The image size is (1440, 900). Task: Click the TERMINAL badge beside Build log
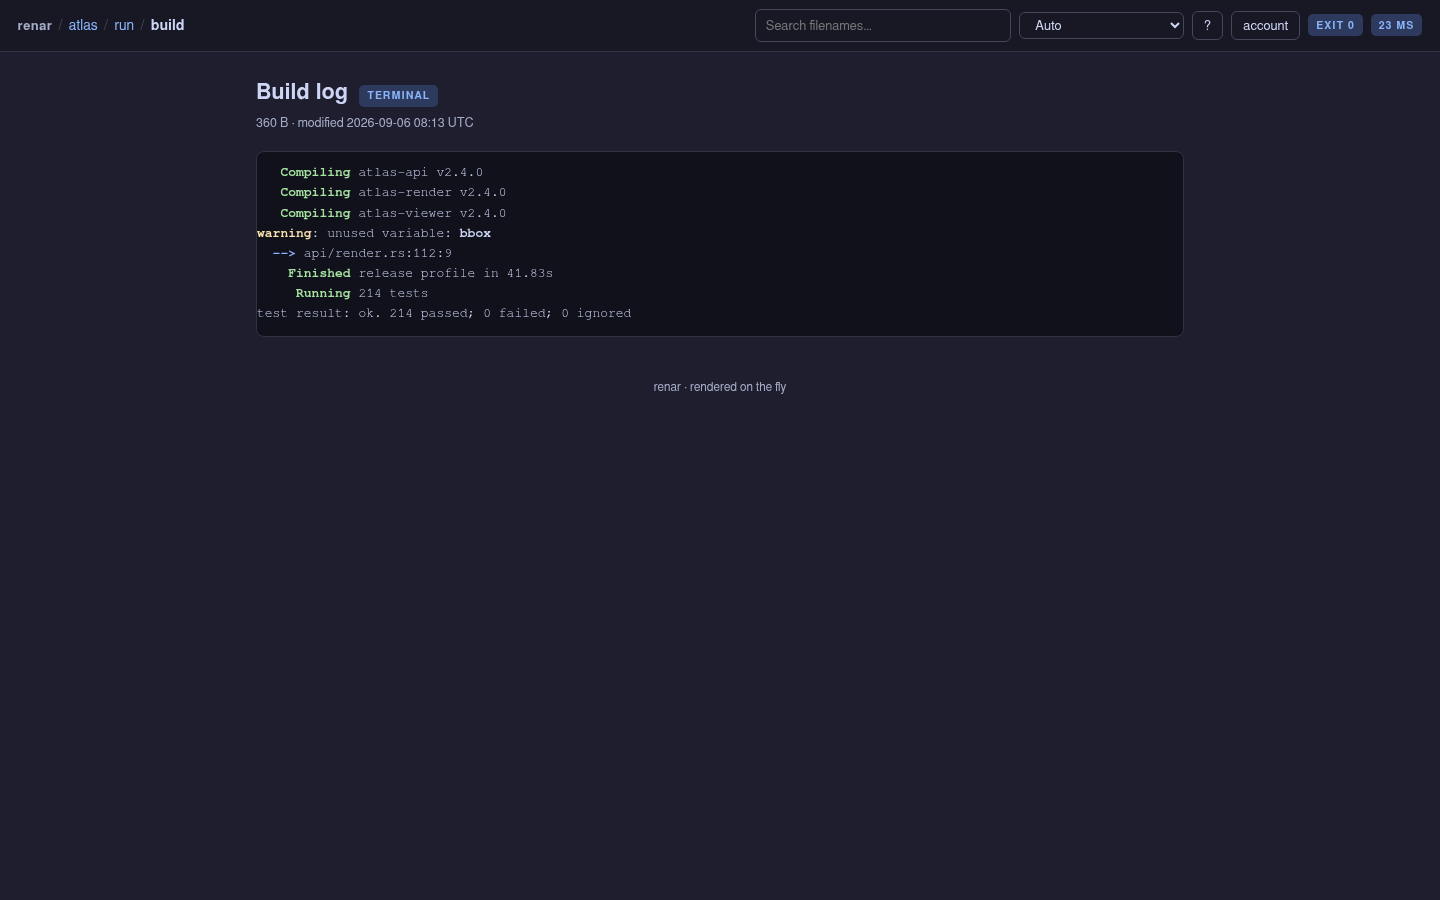(x=398, y=96)
